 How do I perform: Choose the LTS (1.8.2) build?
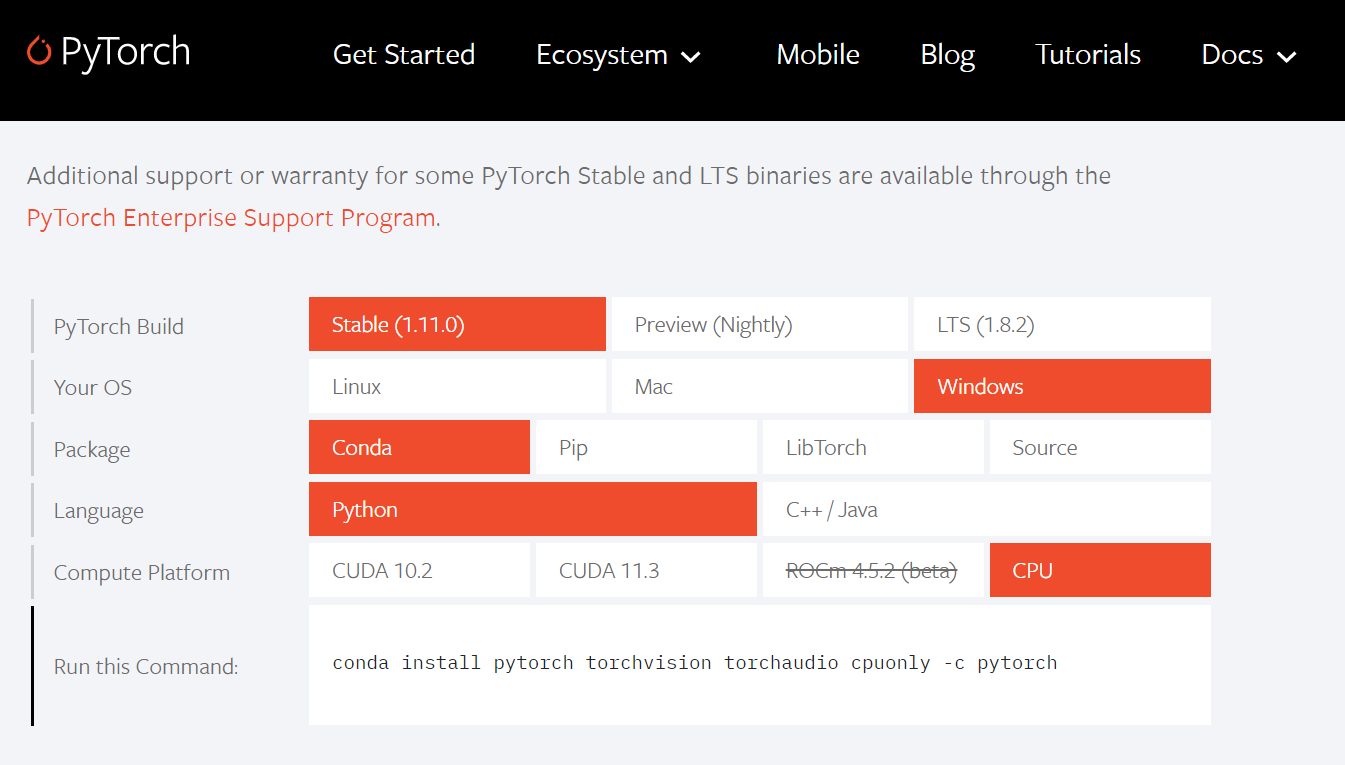[x=1061, y=324]
